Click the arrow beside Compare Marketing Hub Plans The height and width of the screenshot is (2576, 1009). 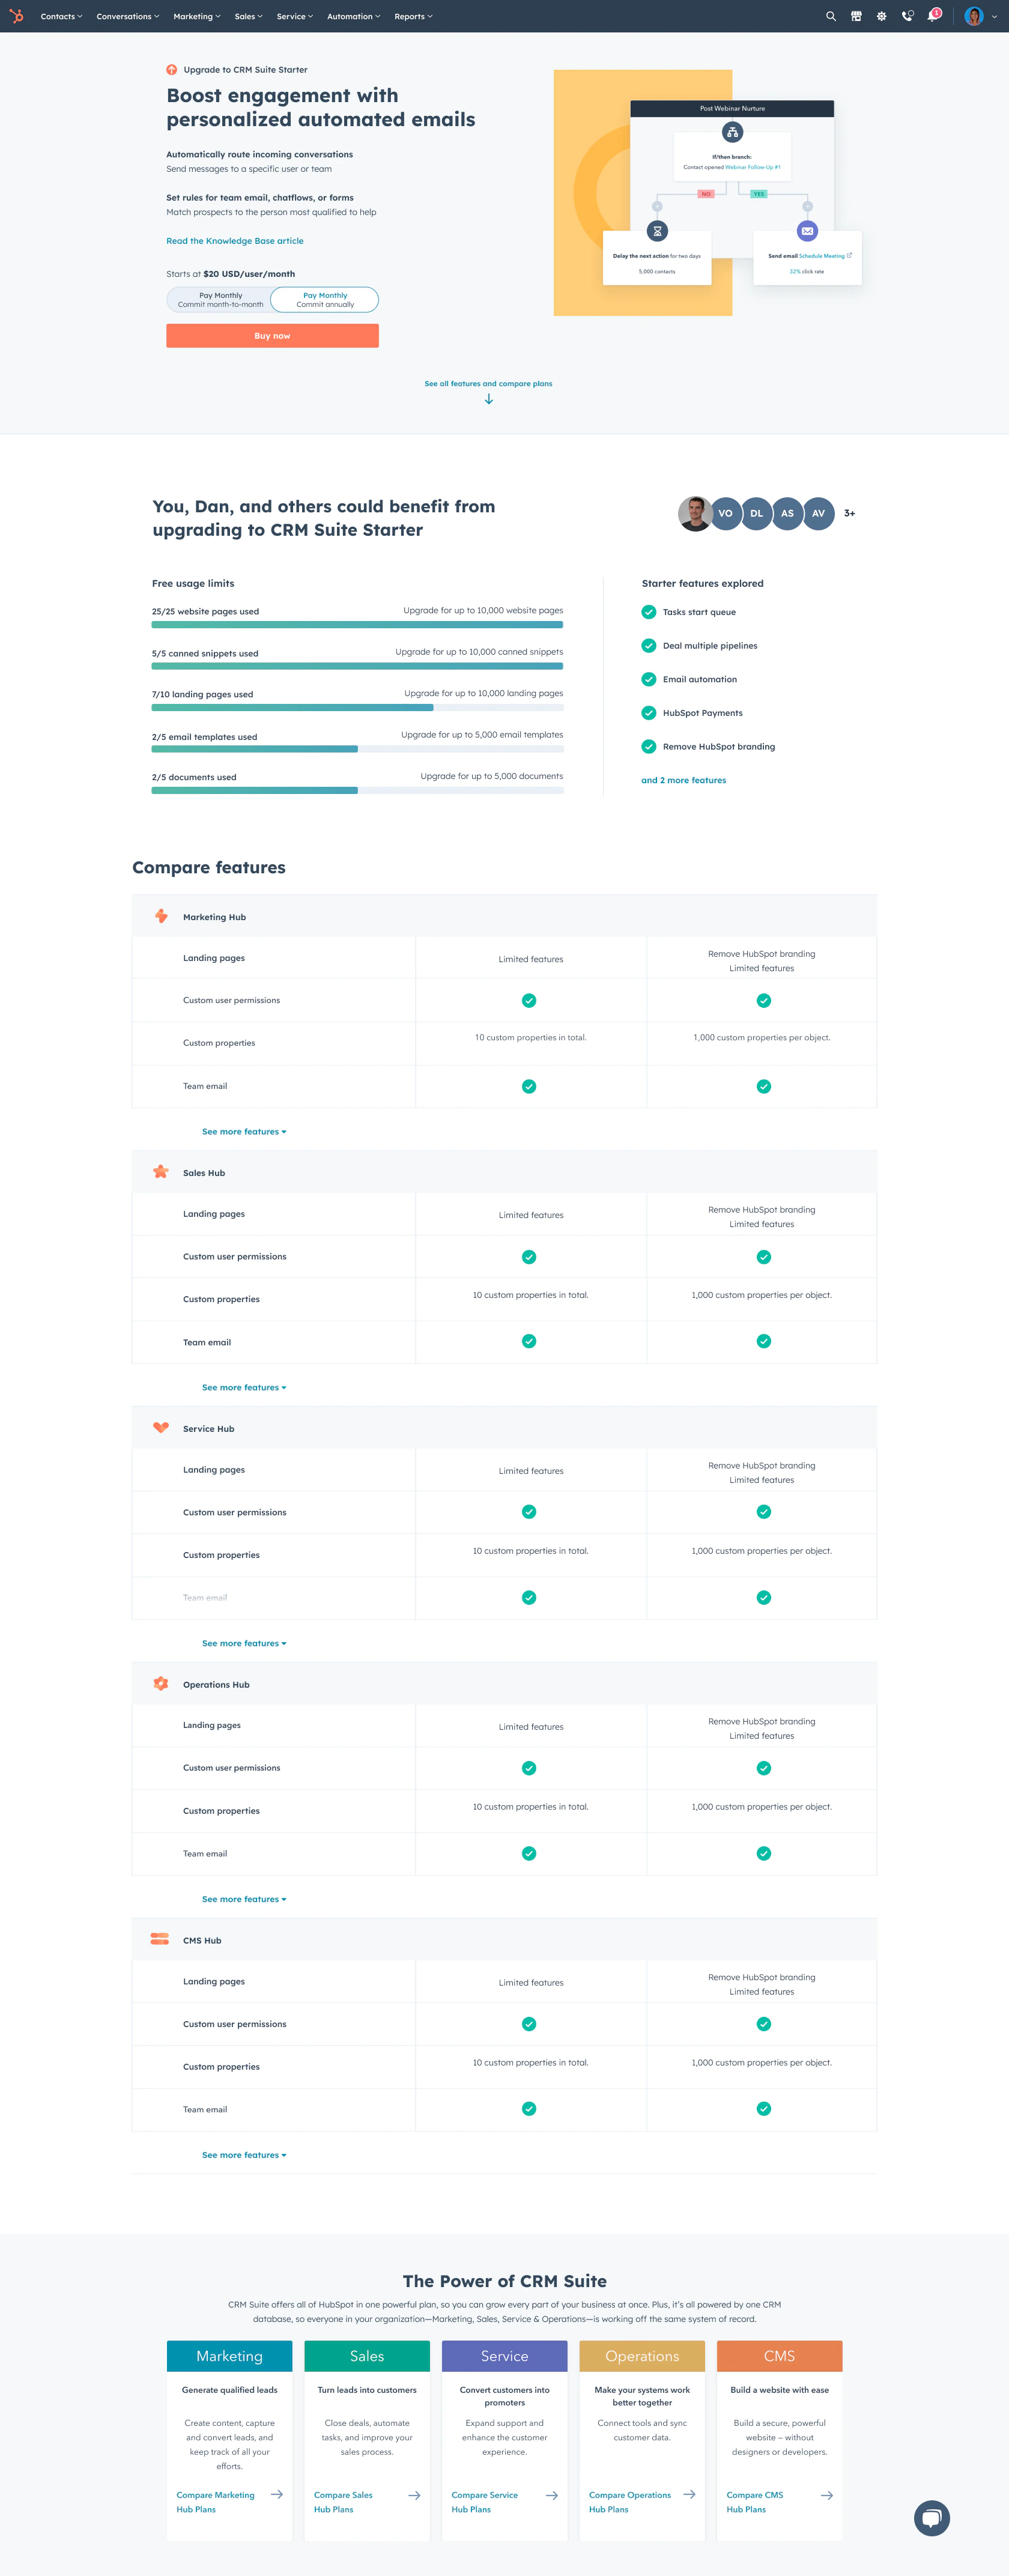click(277, 2494)
